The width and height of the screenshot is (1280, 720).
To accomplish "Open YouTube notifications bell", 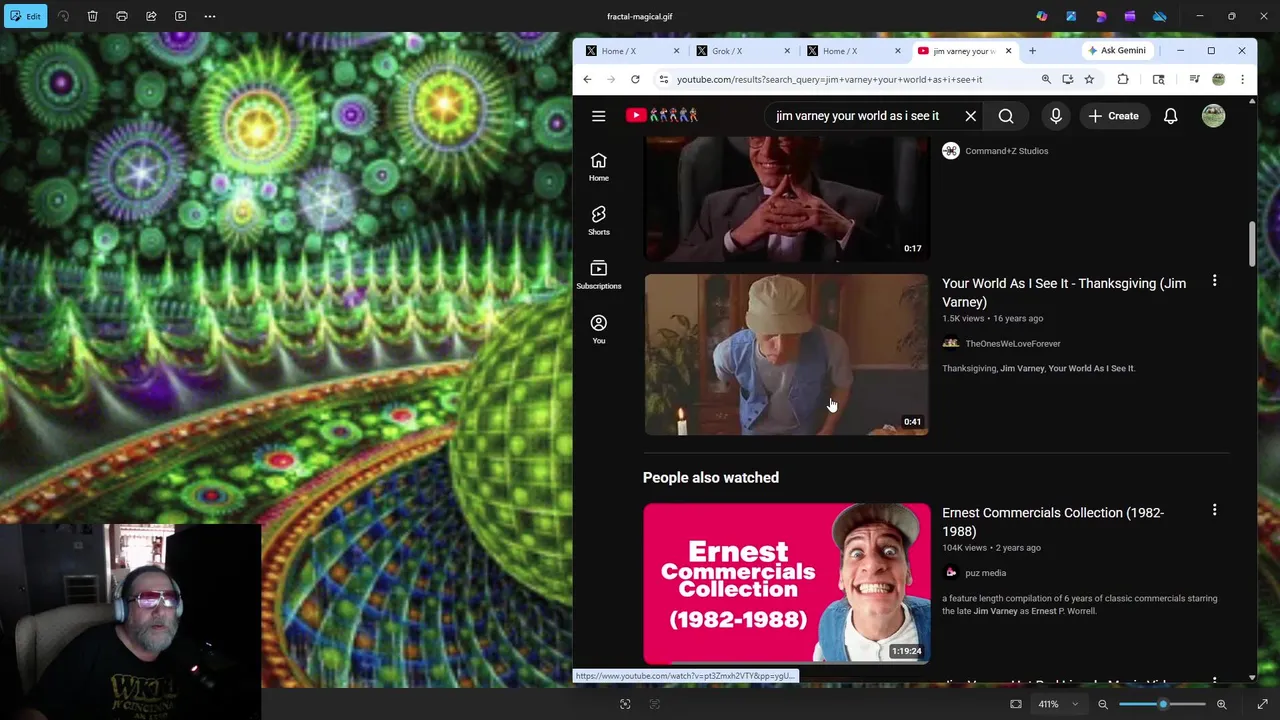I will click(x=1170, y=116).
